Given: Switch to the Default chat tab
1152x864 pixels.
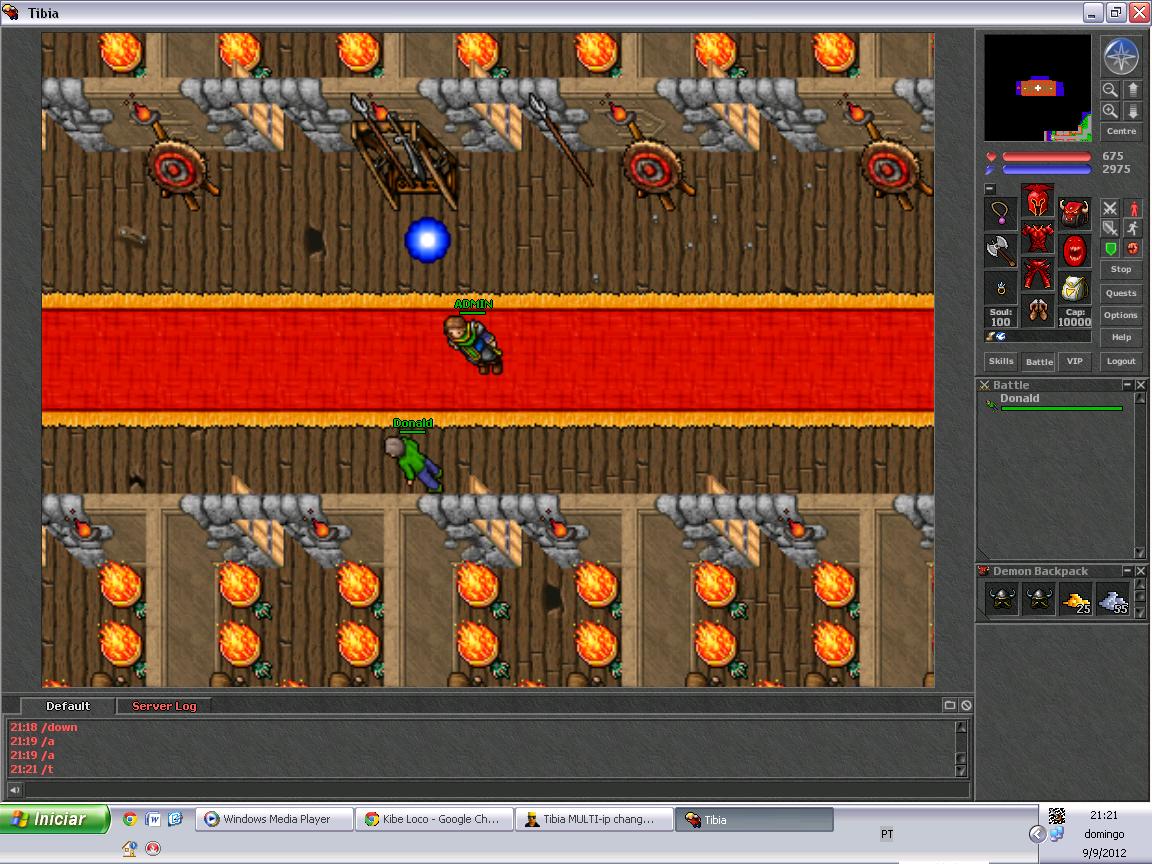Looking at the screenshot, I should 68,706.
